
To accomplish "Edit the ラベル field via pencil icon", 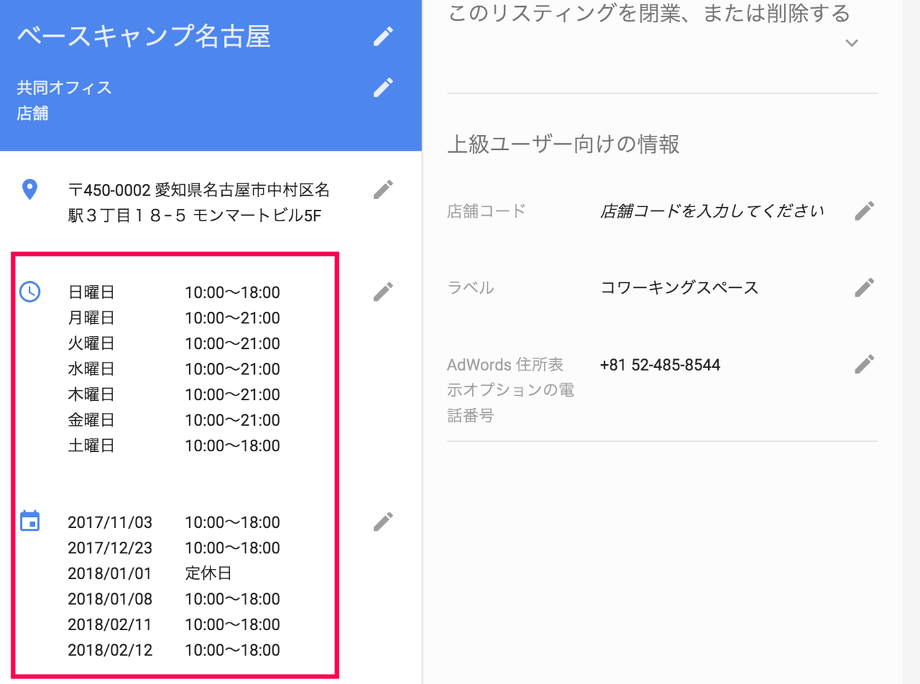I will [x=865, y=288].
